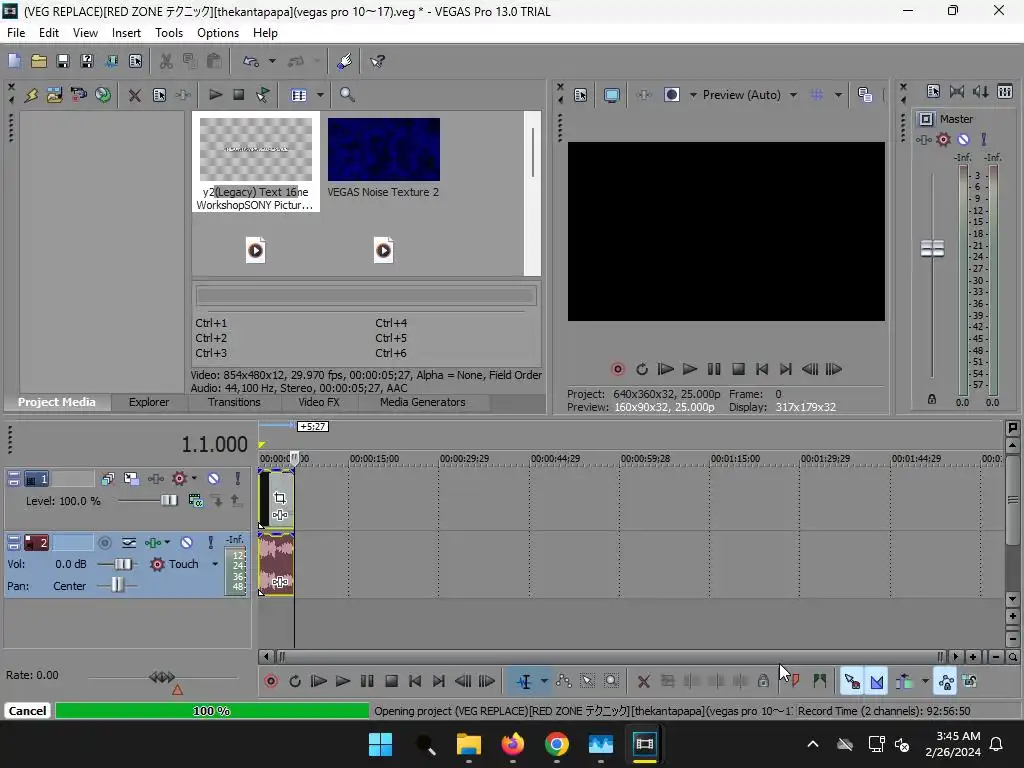Click the Insert Region icon on timeline toolbar

[820, 681]
